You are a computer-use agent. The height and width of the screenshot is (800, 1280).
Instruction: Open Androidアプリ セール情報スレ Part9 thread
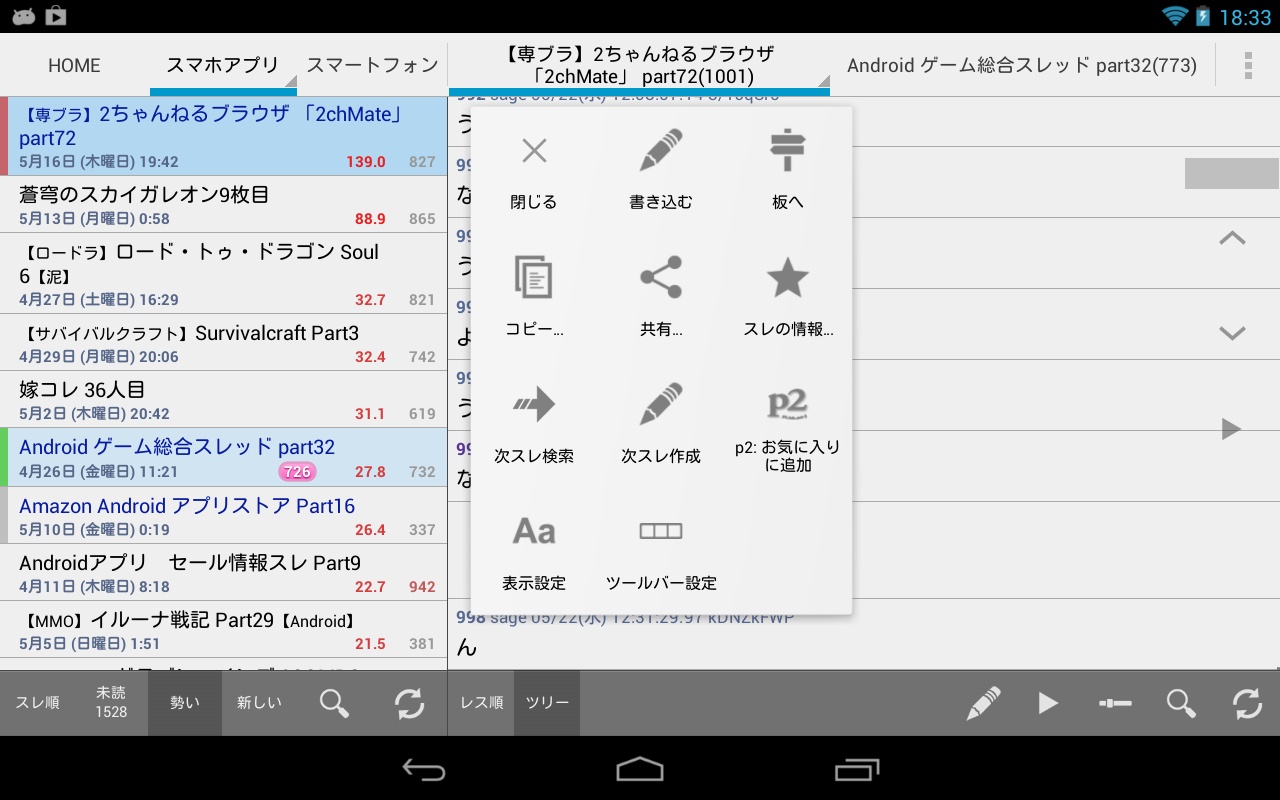(x=223, y=573)
